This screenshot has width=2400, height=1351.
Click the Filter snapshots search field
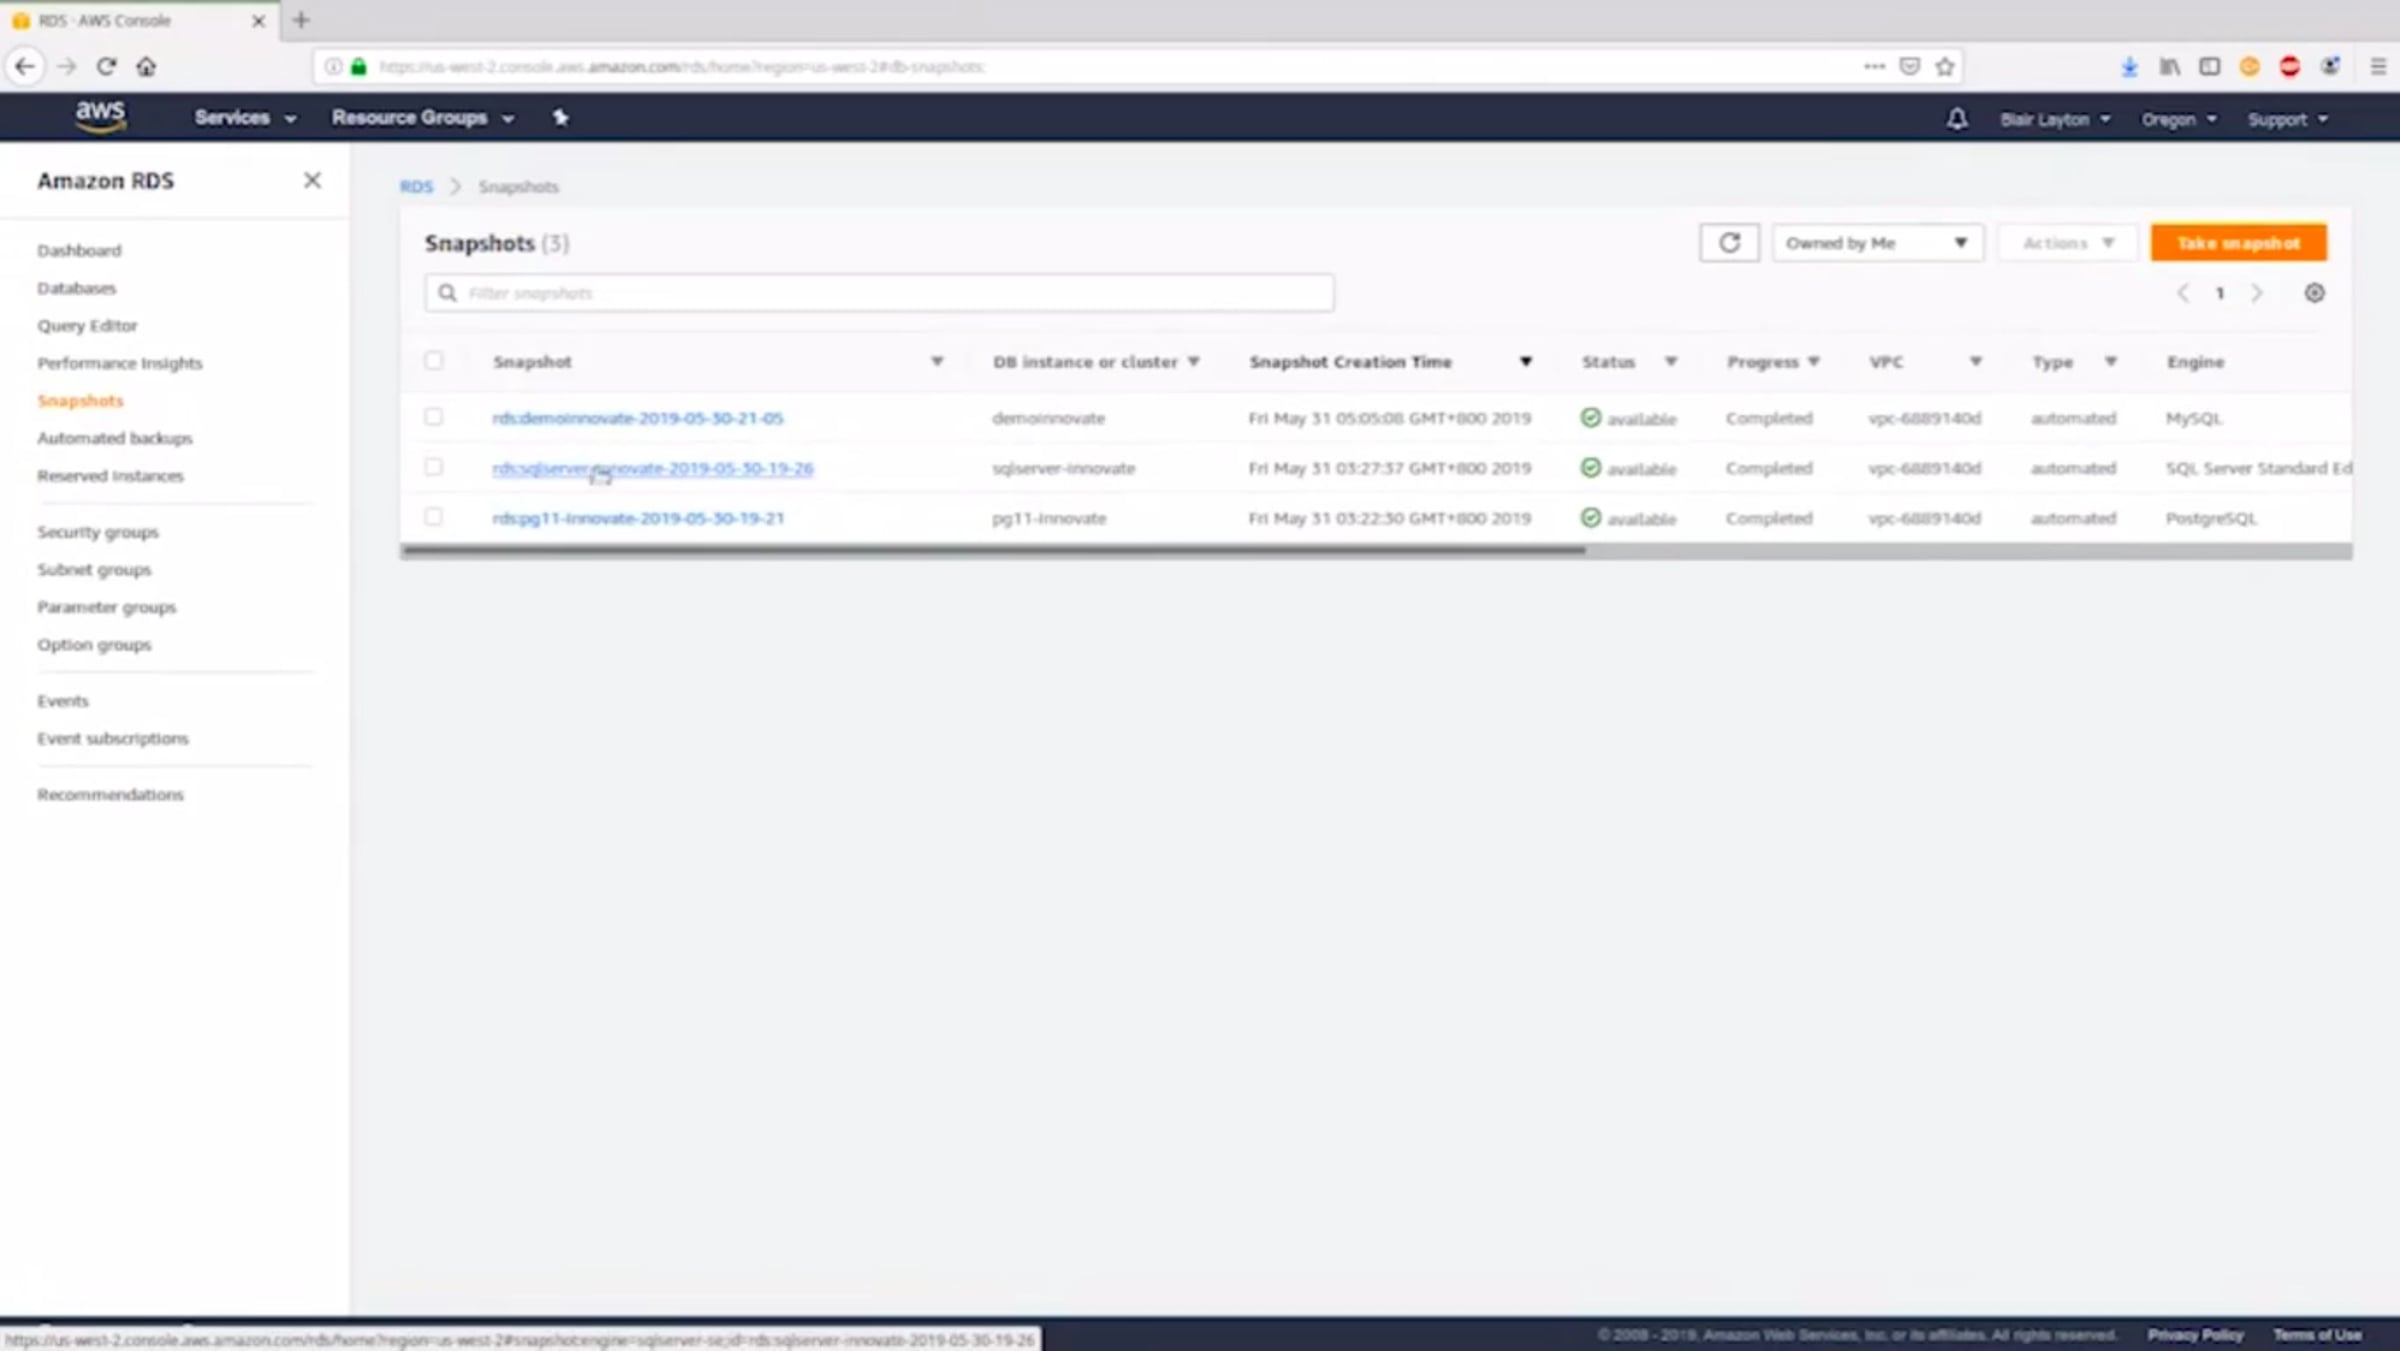(879, 293)
